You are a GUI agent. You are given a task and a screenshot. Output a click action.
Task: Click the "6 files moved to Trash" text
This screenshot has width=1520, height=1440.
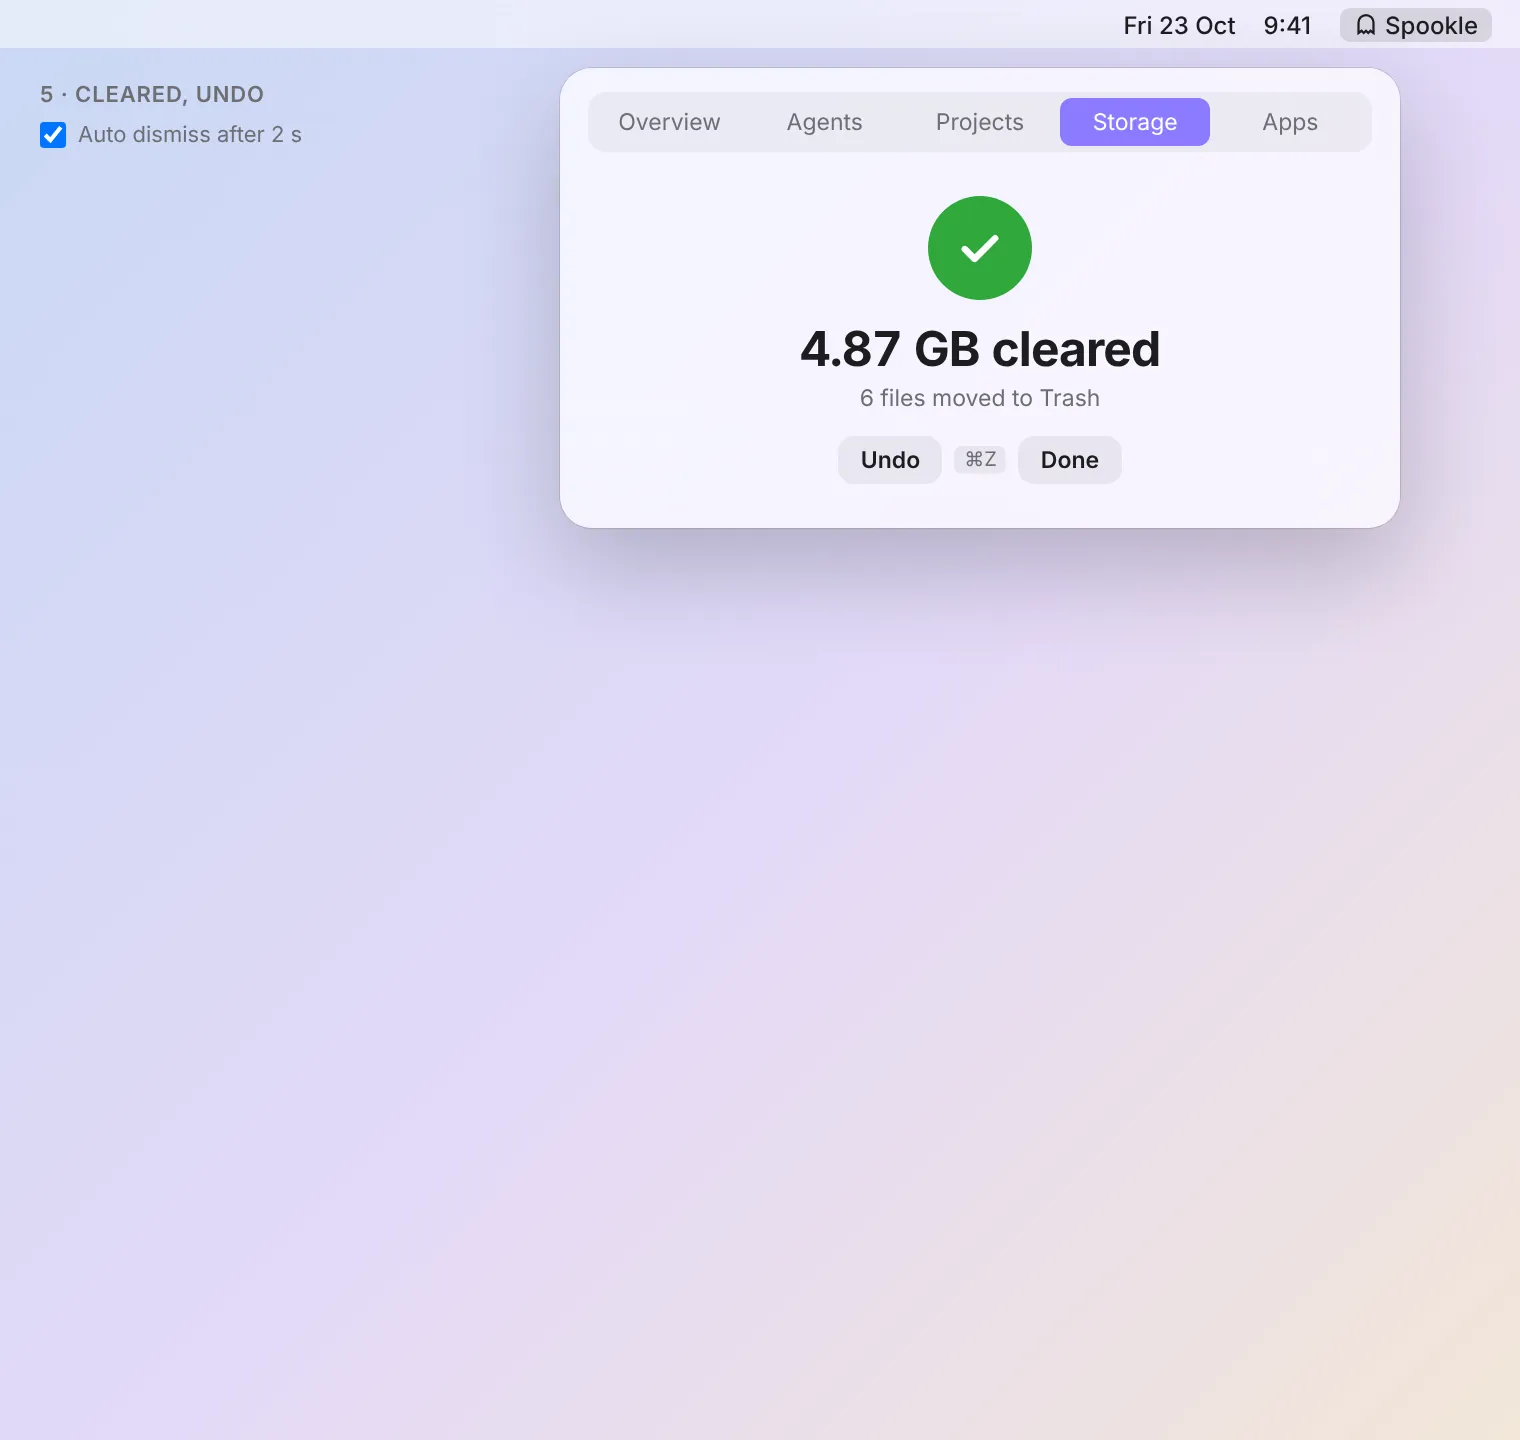click(980, 398)
